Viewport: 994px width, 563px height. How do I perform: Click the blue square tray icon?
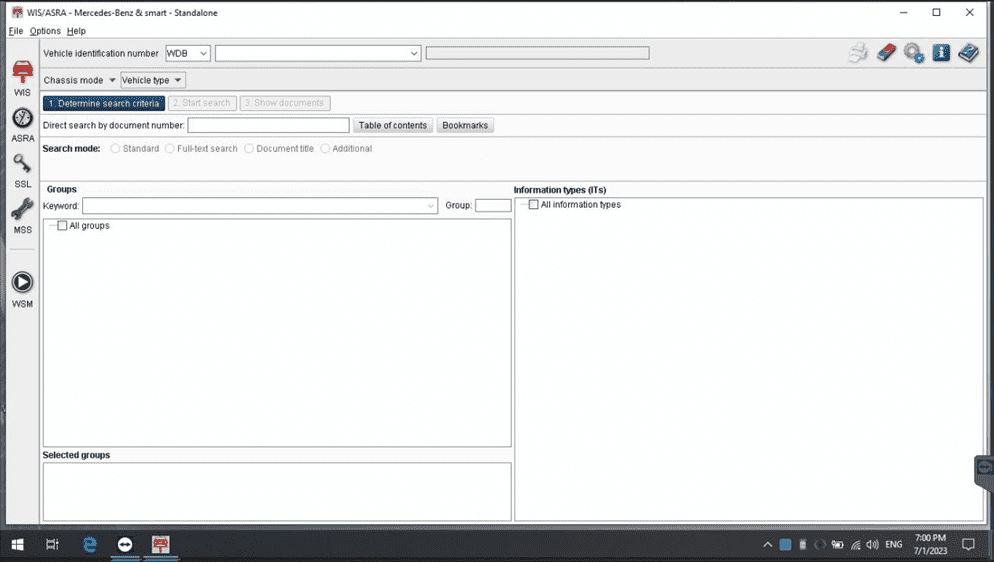pos(785,545)
